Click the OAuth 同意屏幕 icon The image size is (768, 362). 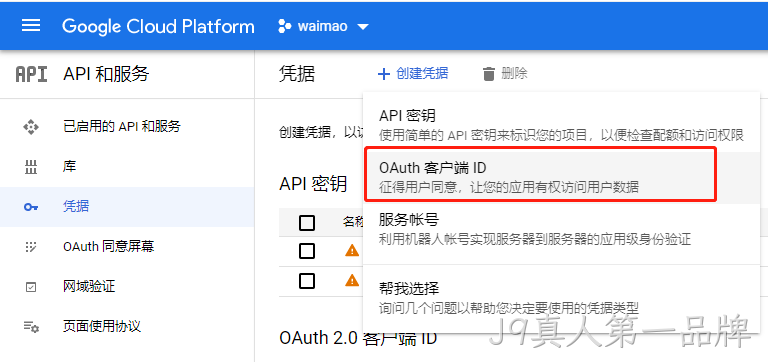[30, 247]
